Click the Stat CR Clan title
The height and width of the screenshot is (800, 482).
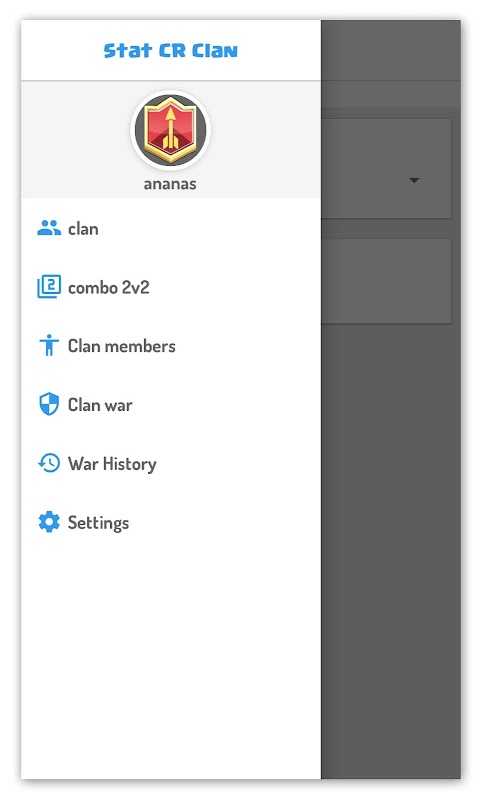[x=170, y=51]
